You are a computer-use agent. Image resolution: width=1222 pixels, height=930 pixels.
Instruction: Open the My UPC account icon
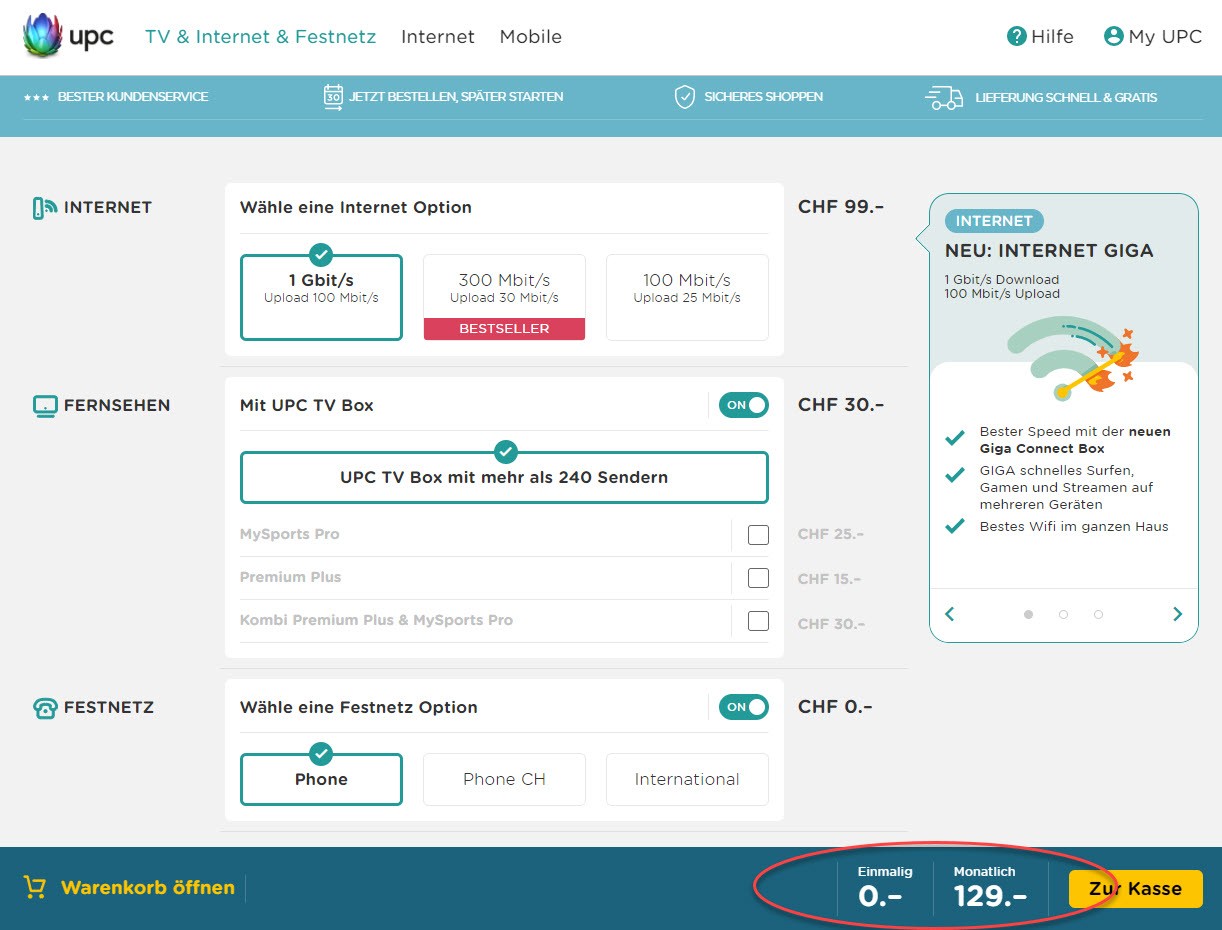[1113, 37]
